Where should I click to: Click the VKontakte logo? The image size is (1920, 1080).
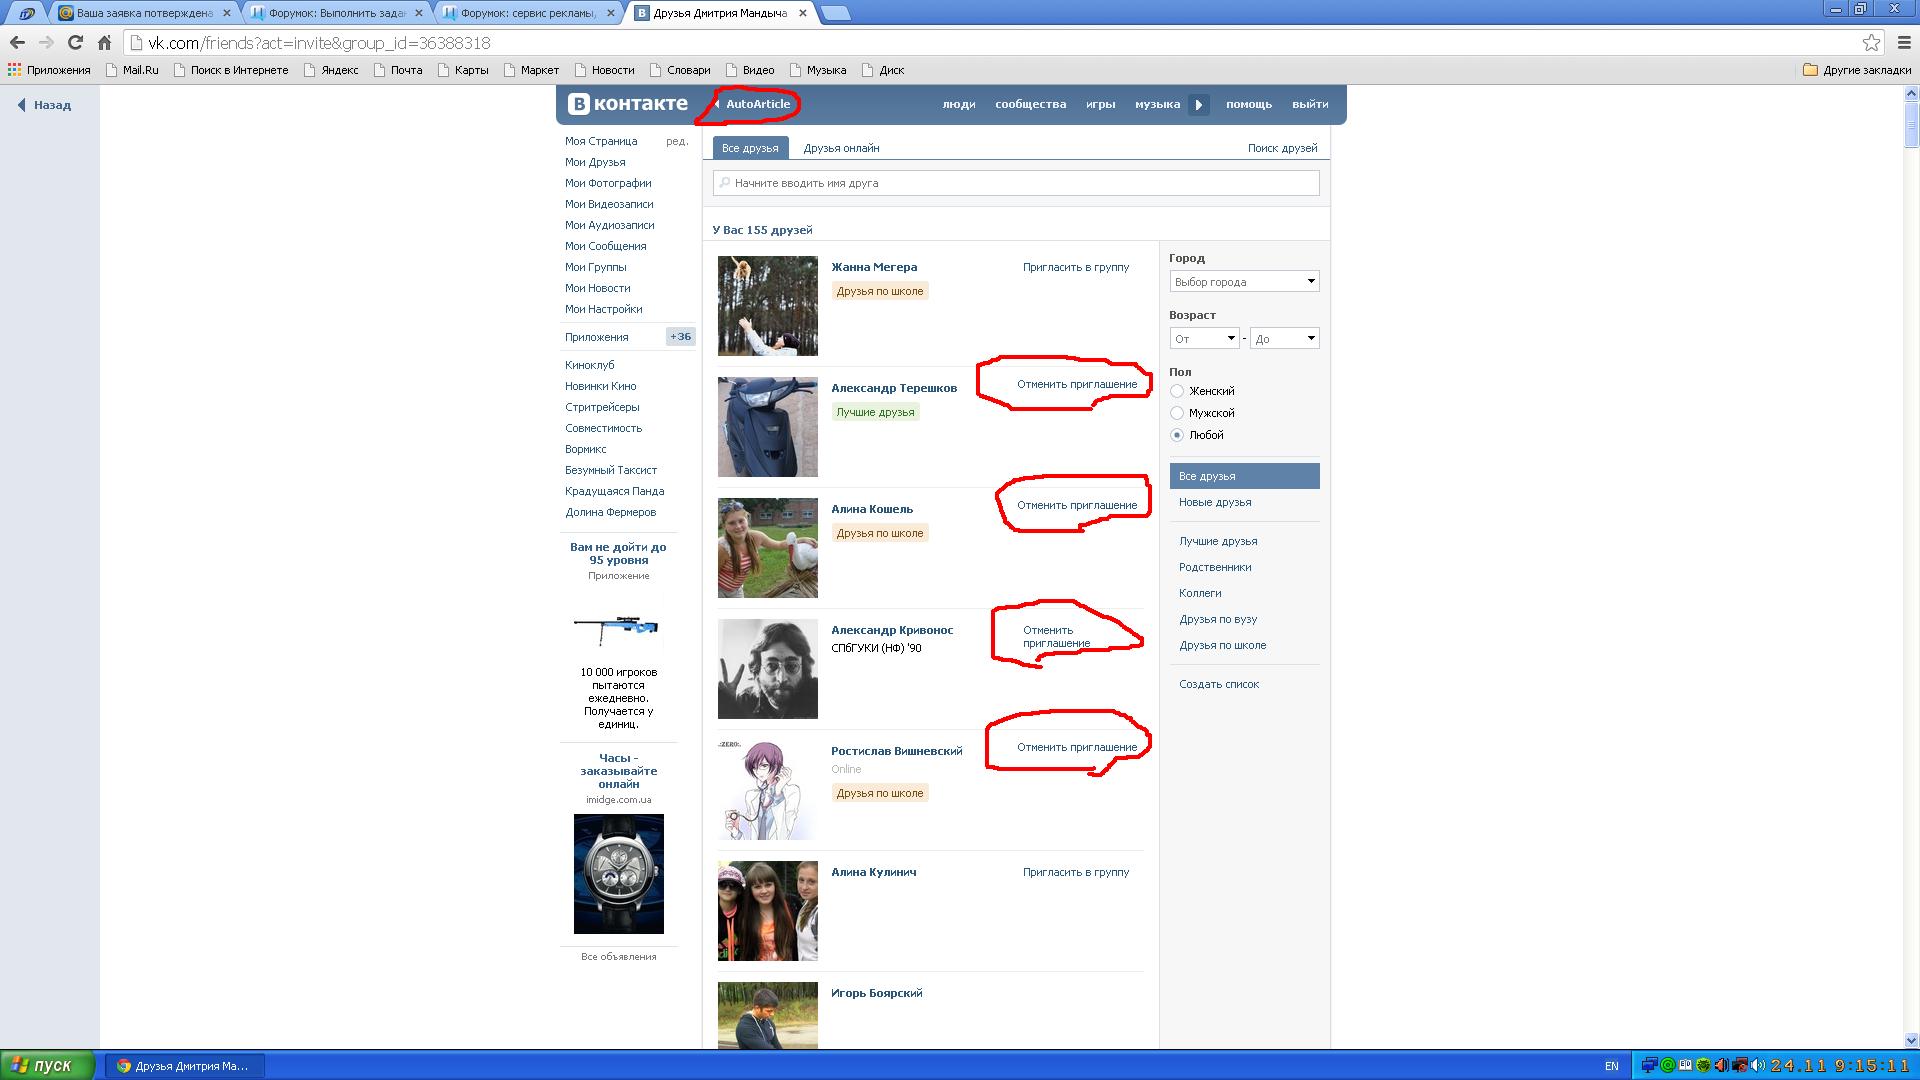pyautogui.click(x=628, y=104)
